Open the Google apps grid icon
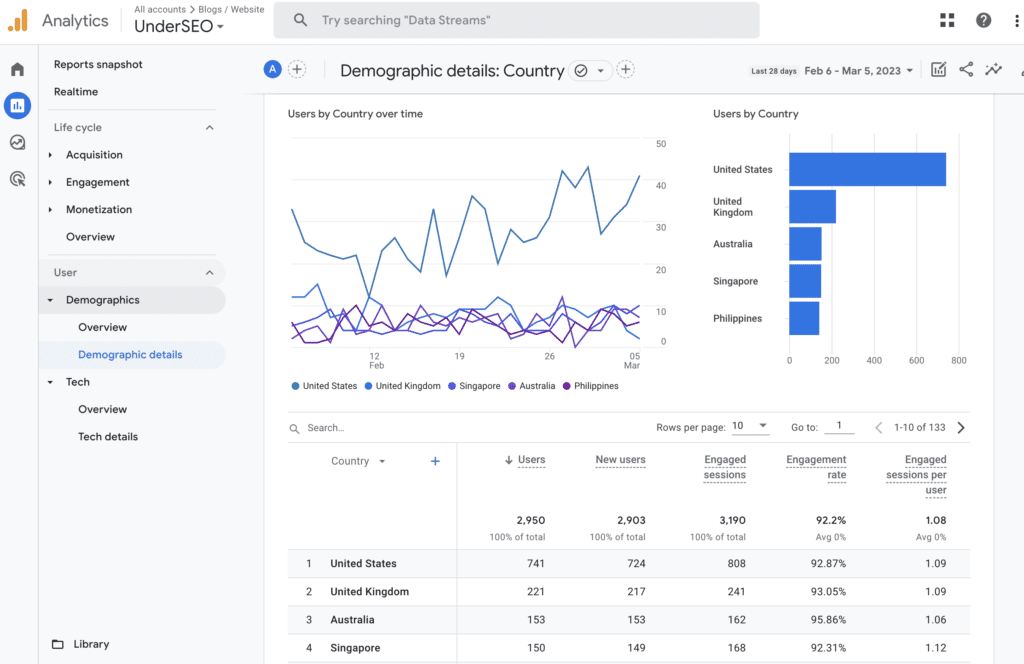The image size is (1024, 664). pos(947,20)
